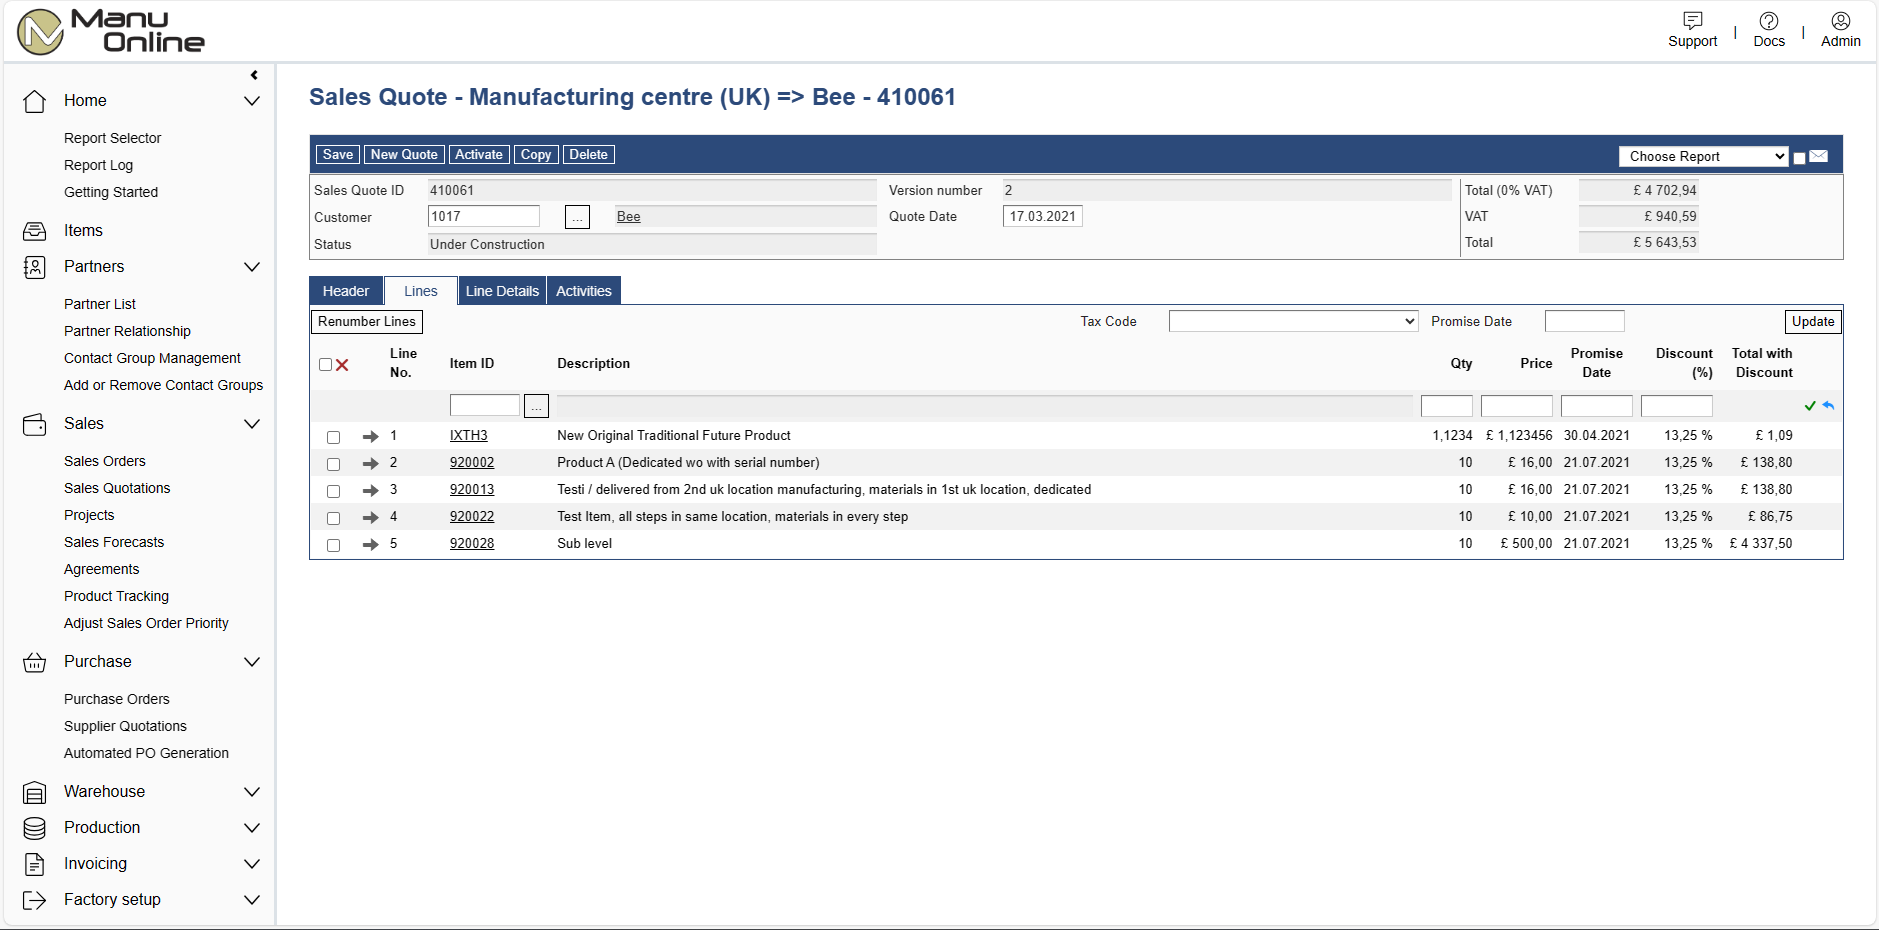Tick the checkbox for line 1 IXTH3
Viewport: 1879px width, 930px height.
(333, 437)
